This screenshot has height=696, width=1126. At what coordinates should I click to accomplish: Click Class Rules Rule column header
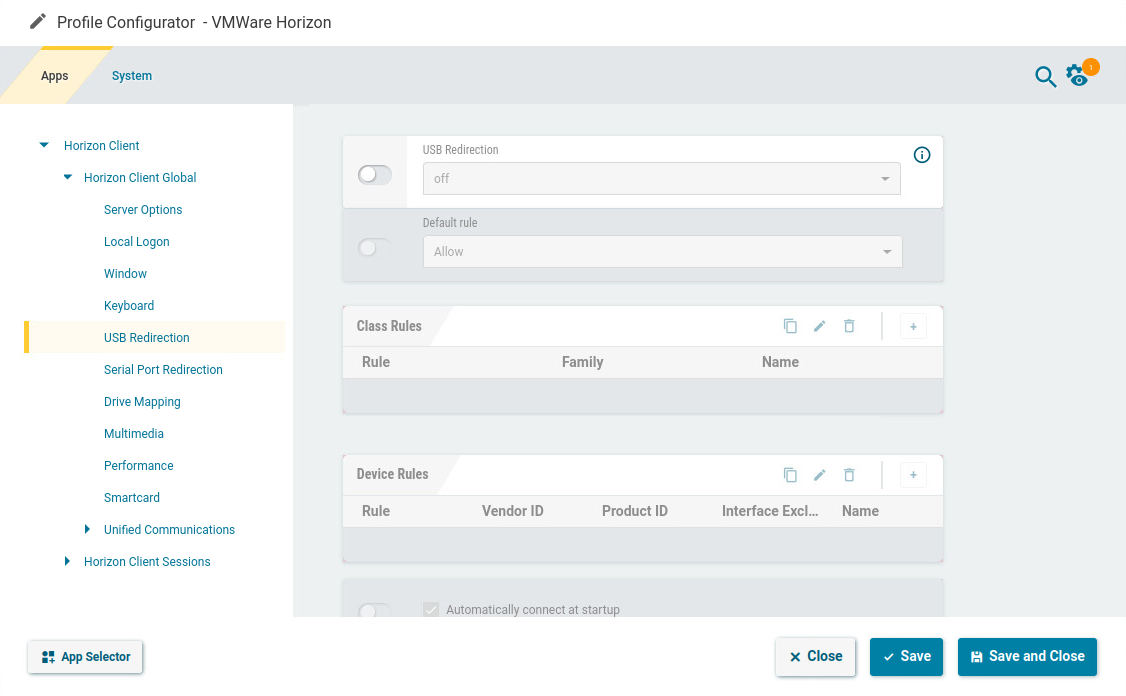point(376,362)
